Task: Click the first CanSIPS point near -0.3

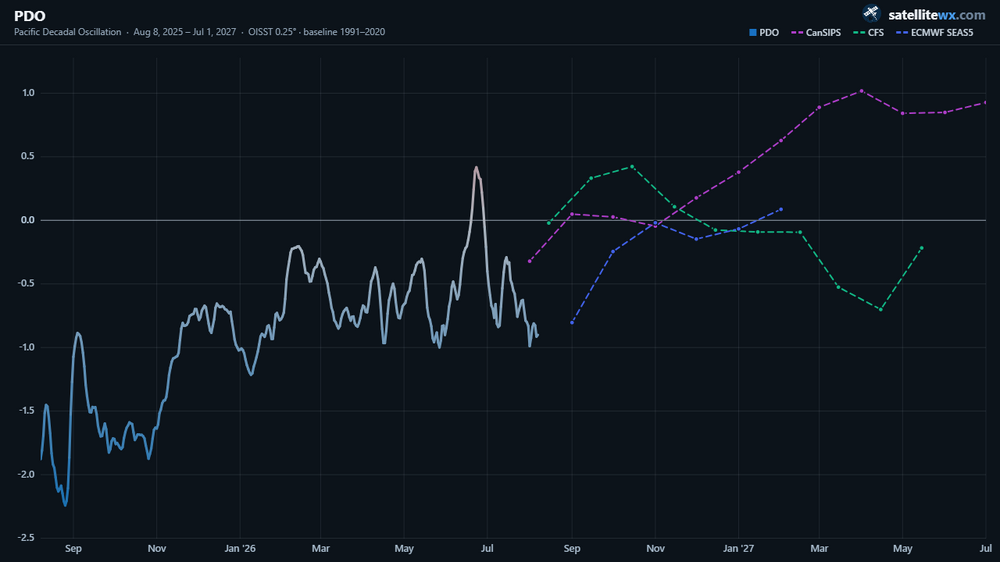Action: pos(529,262)
